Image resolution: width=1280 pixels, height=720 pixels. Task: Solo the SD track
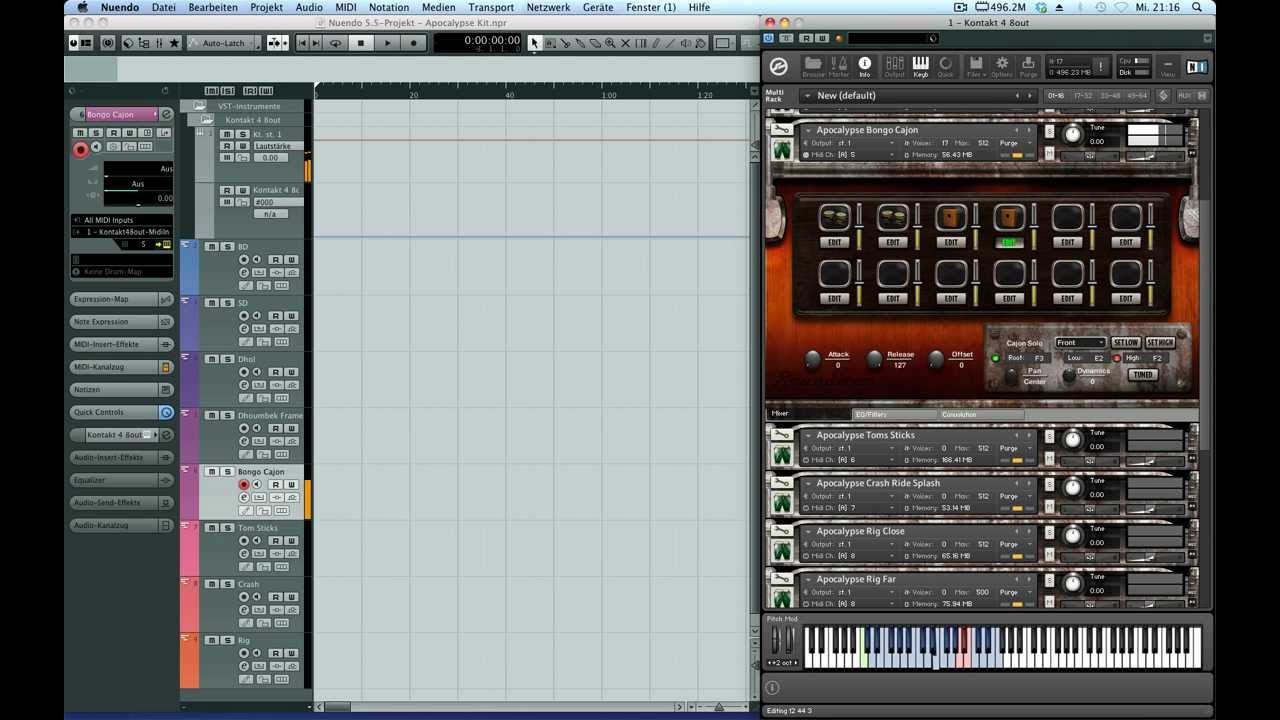(x=227, y=303)
